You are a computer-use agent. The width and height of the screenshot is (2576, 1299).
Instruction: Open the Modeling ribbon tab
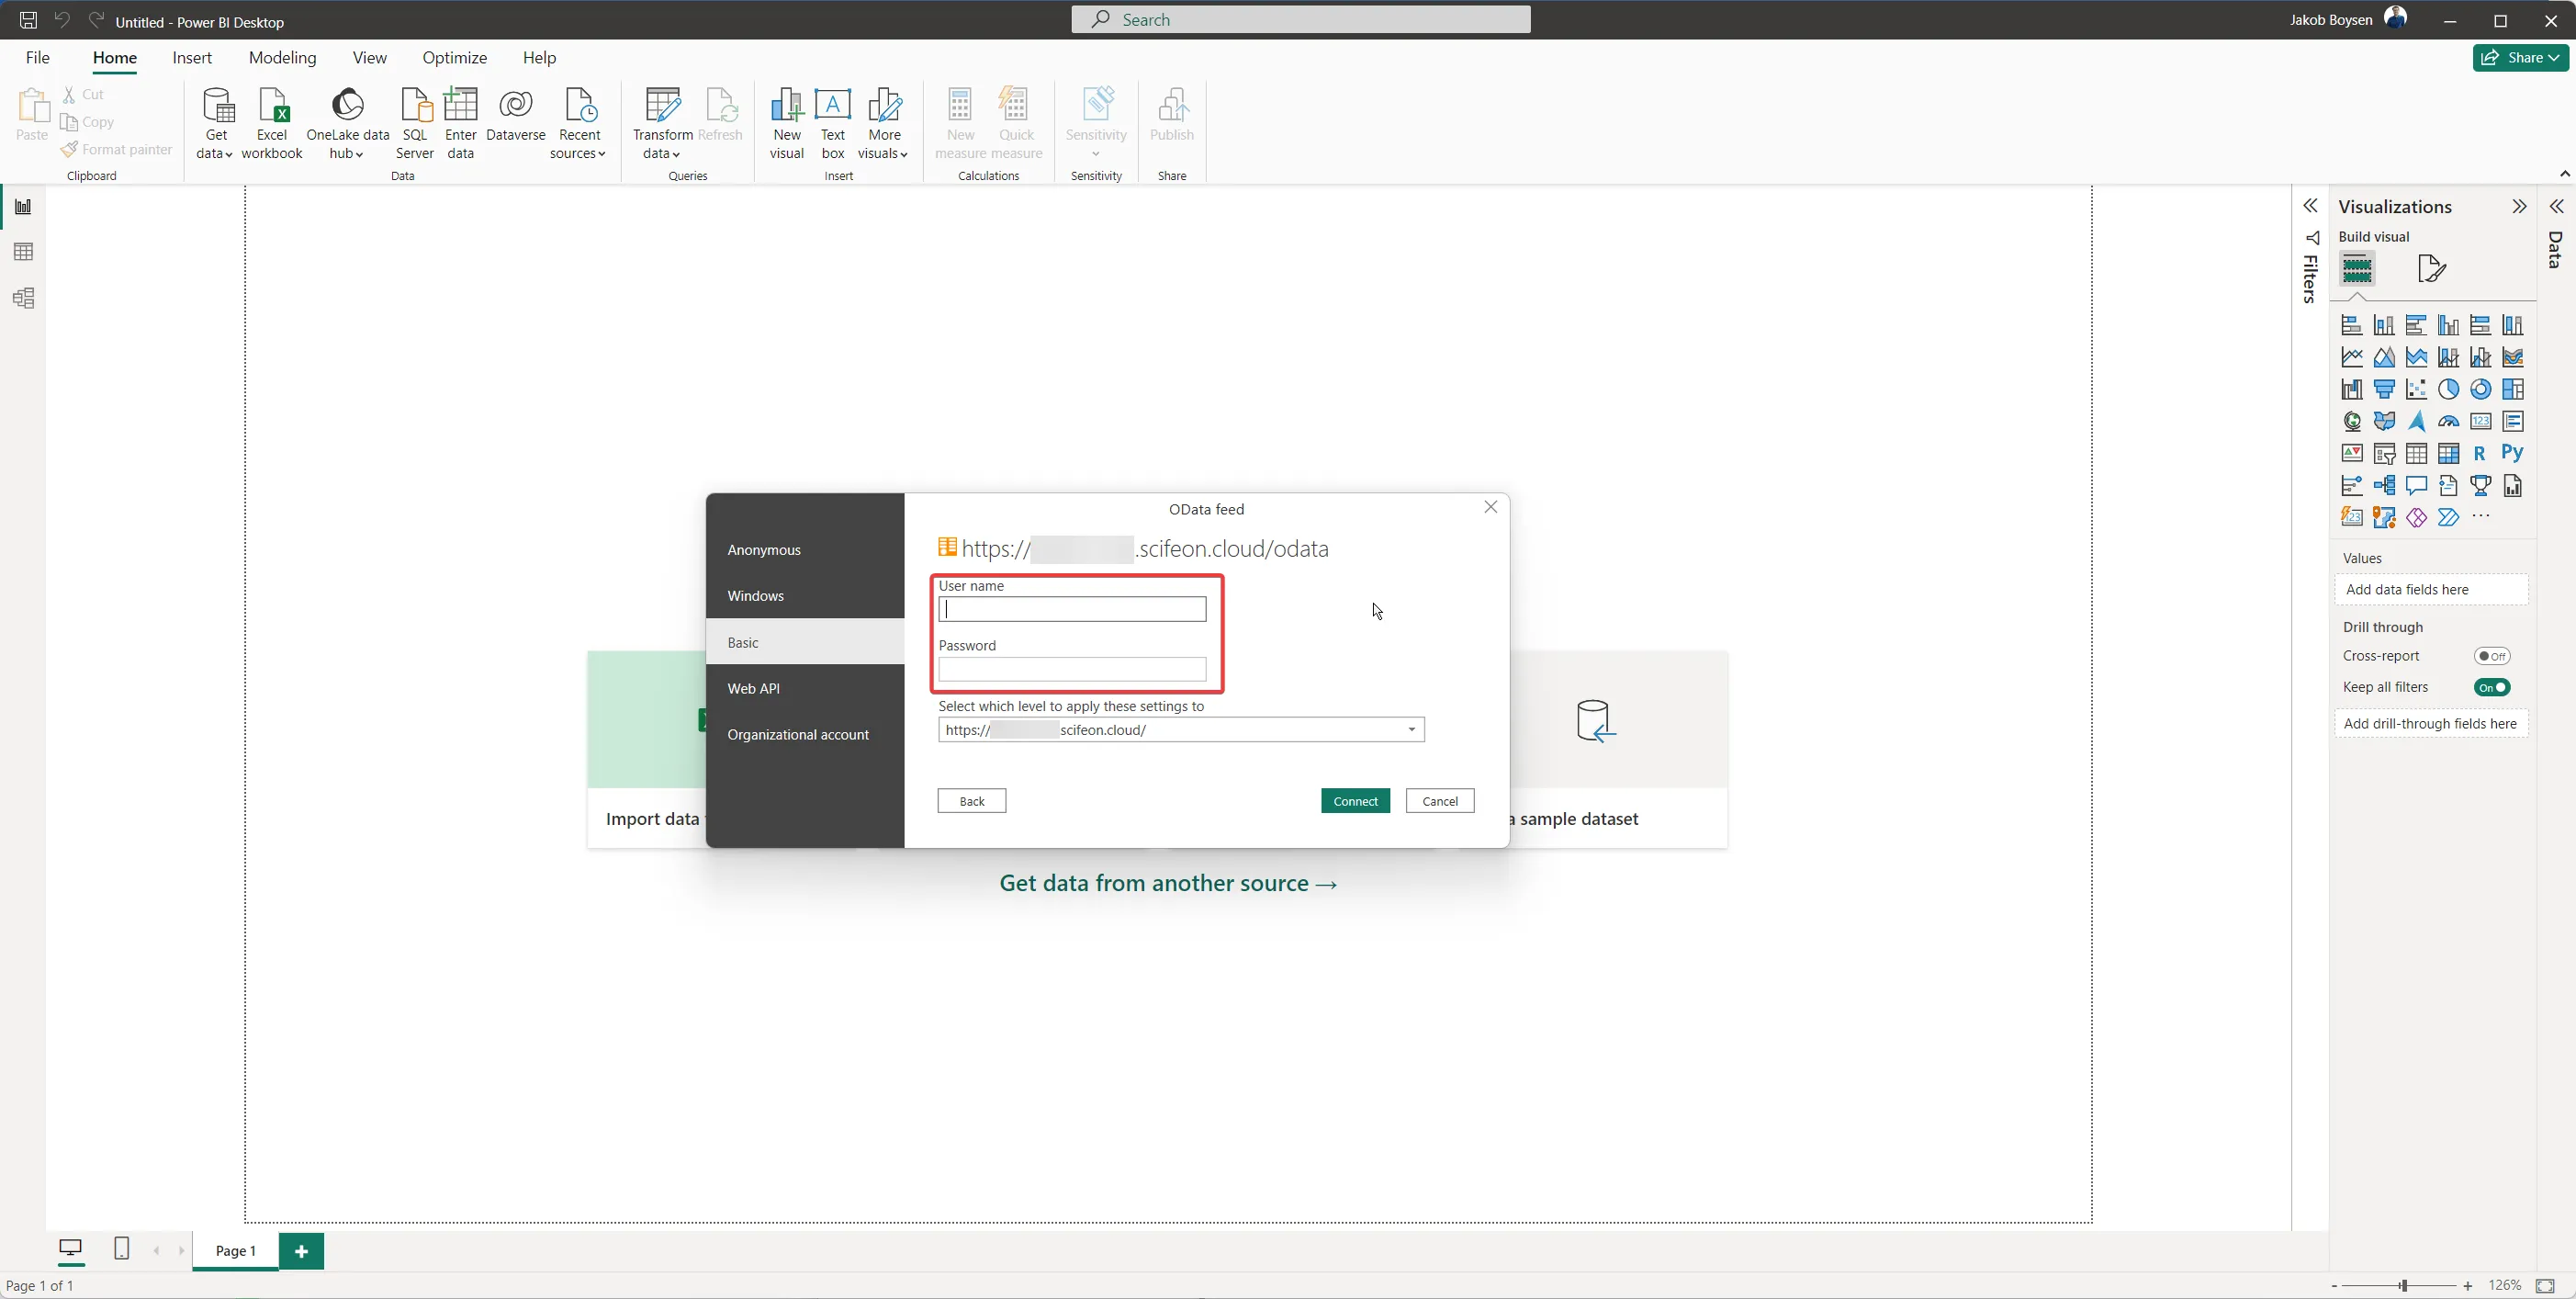(x=282, y=58)
